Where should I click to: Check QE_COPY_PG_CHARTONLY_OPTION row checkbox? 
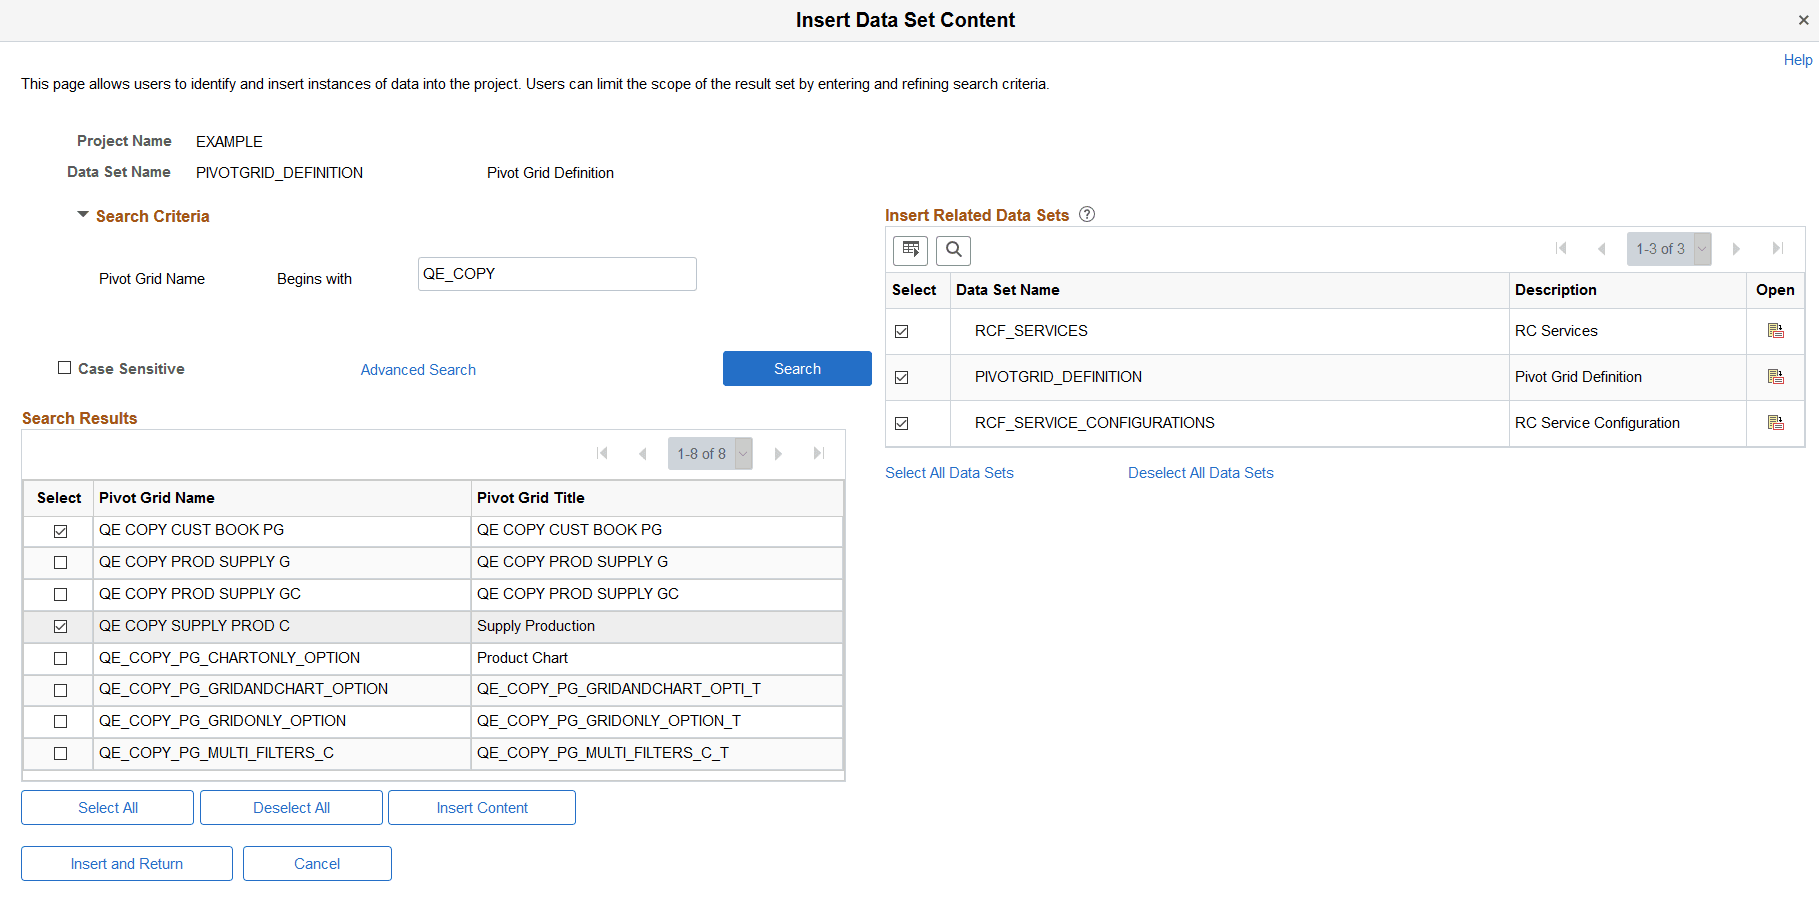click(x=60, y=659)
